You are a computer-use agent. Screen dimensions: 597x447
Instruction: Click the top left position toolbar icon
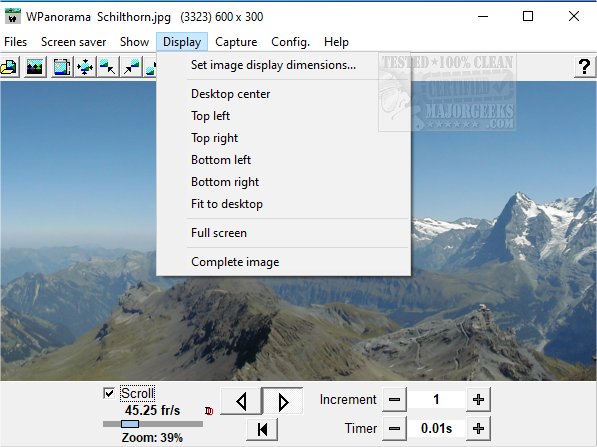point(108,67)
